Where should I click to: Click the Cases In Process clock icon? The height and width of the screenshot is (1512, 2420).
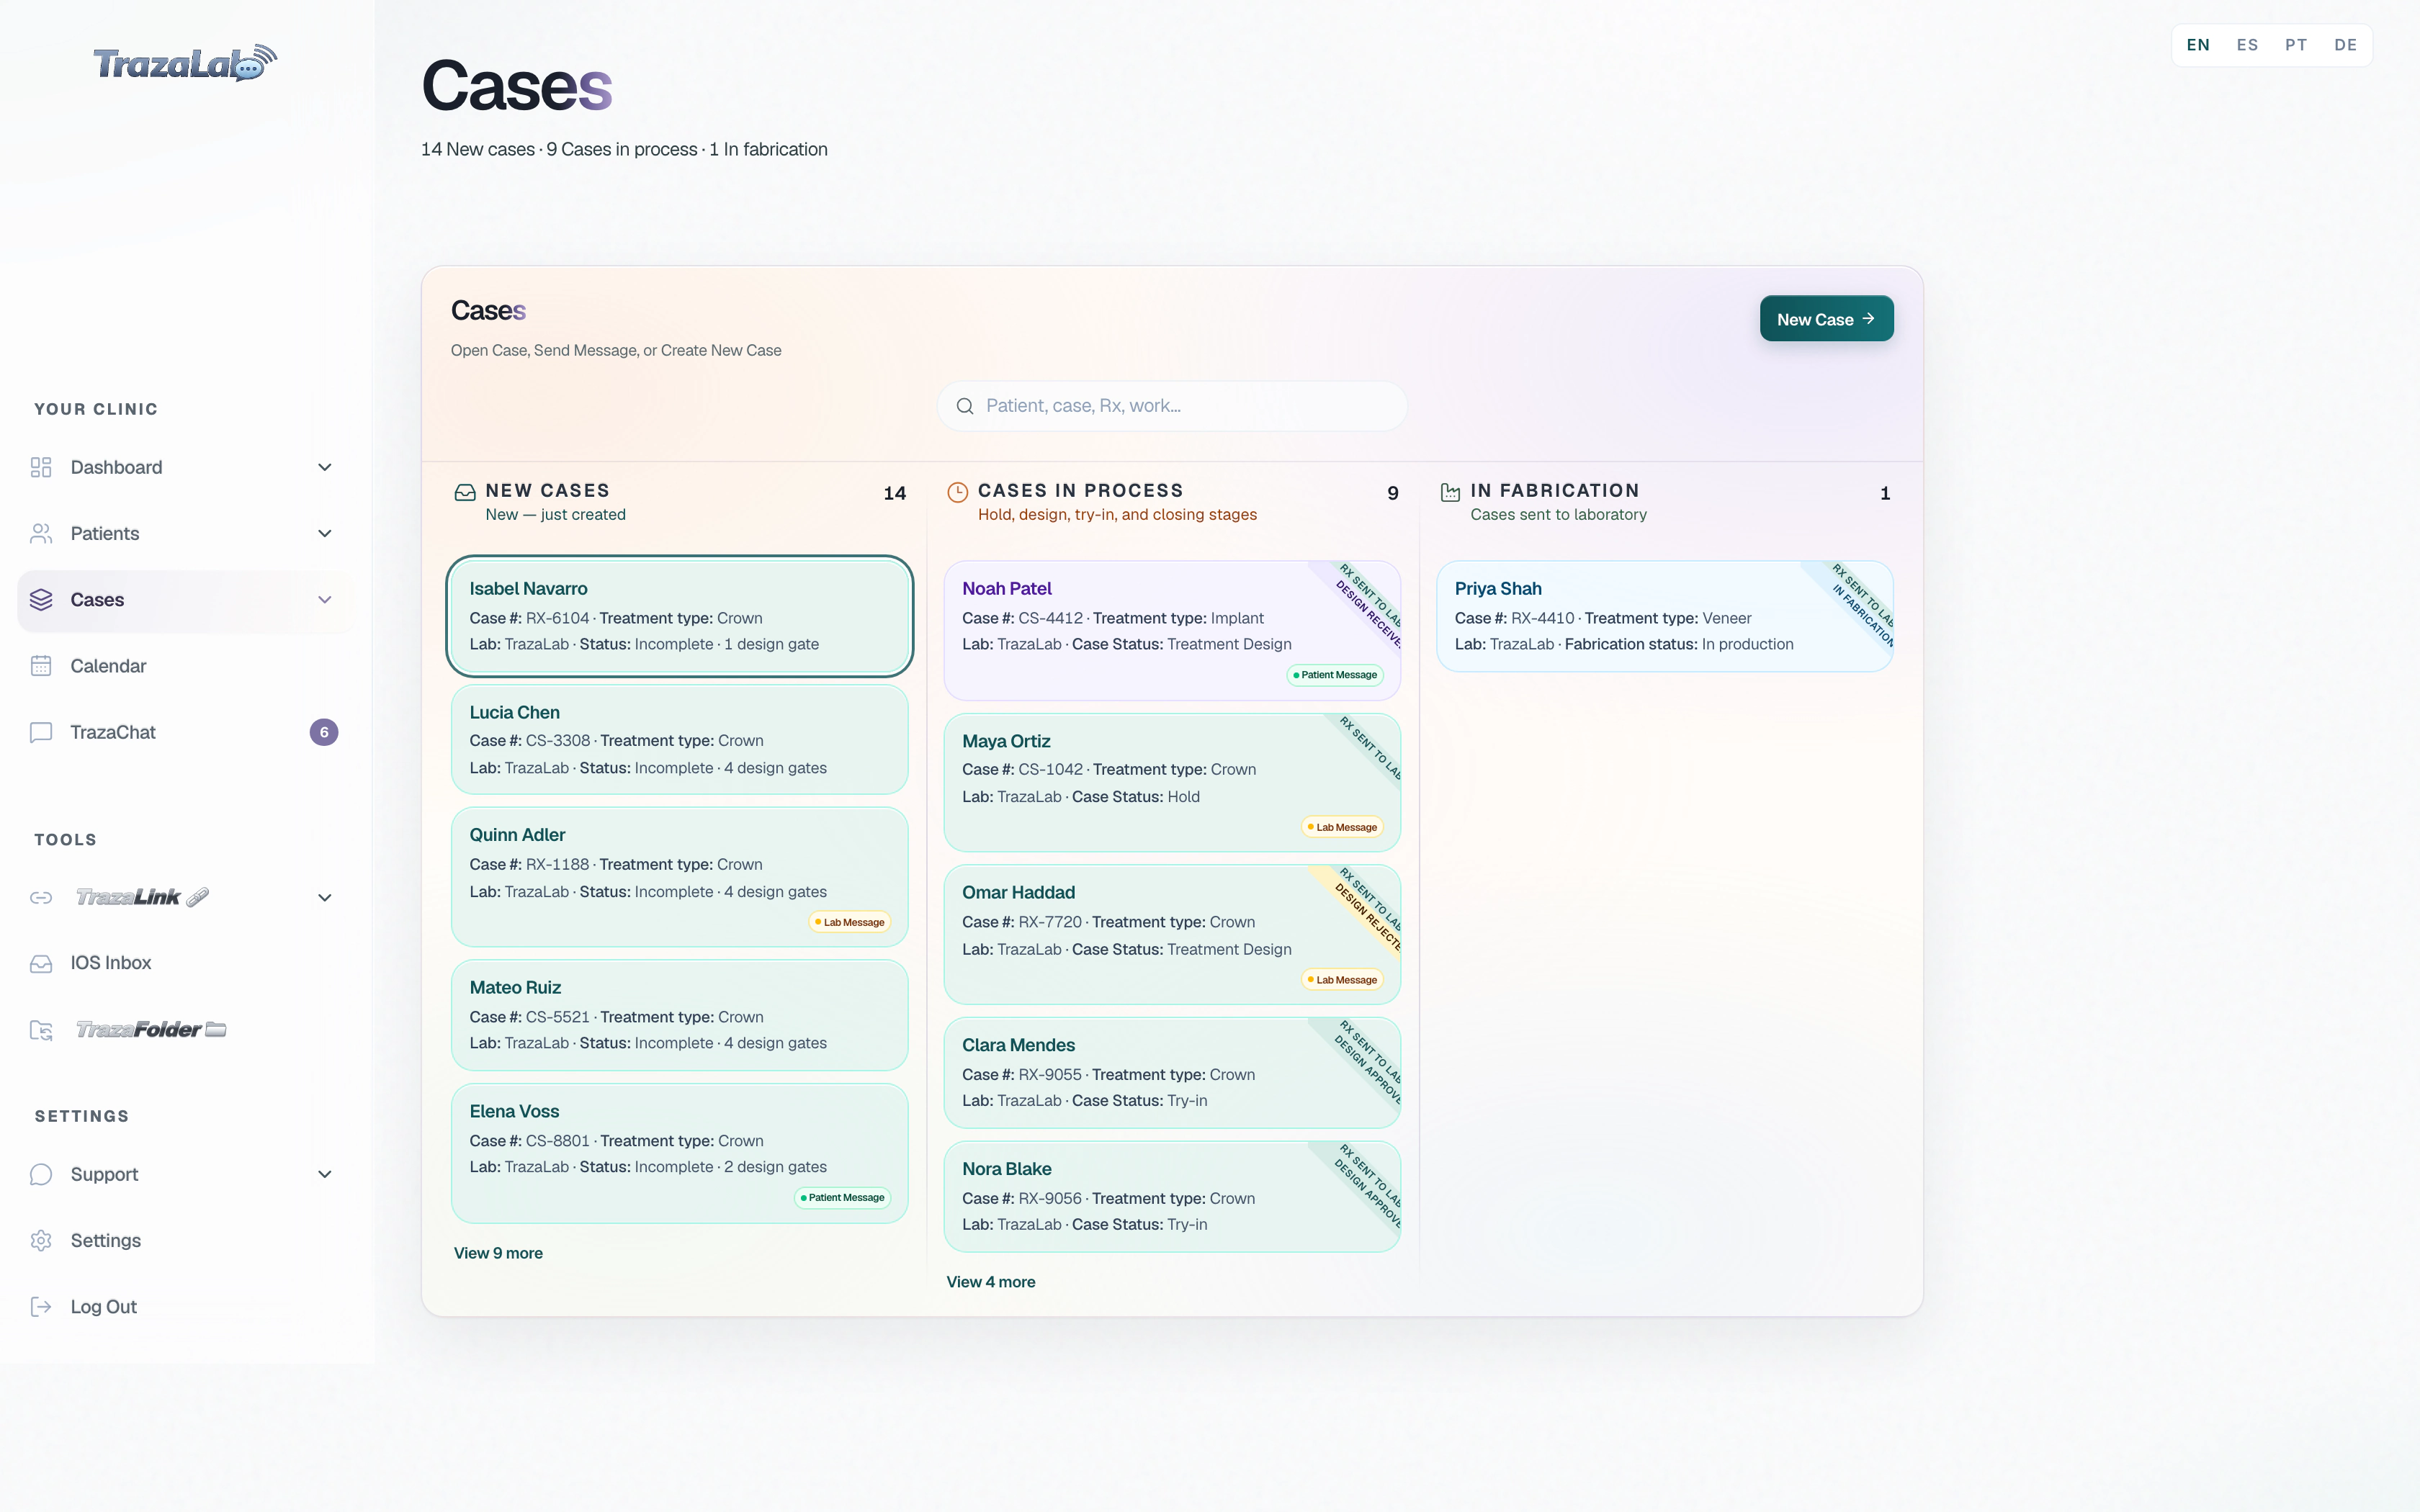coord(958,492)
